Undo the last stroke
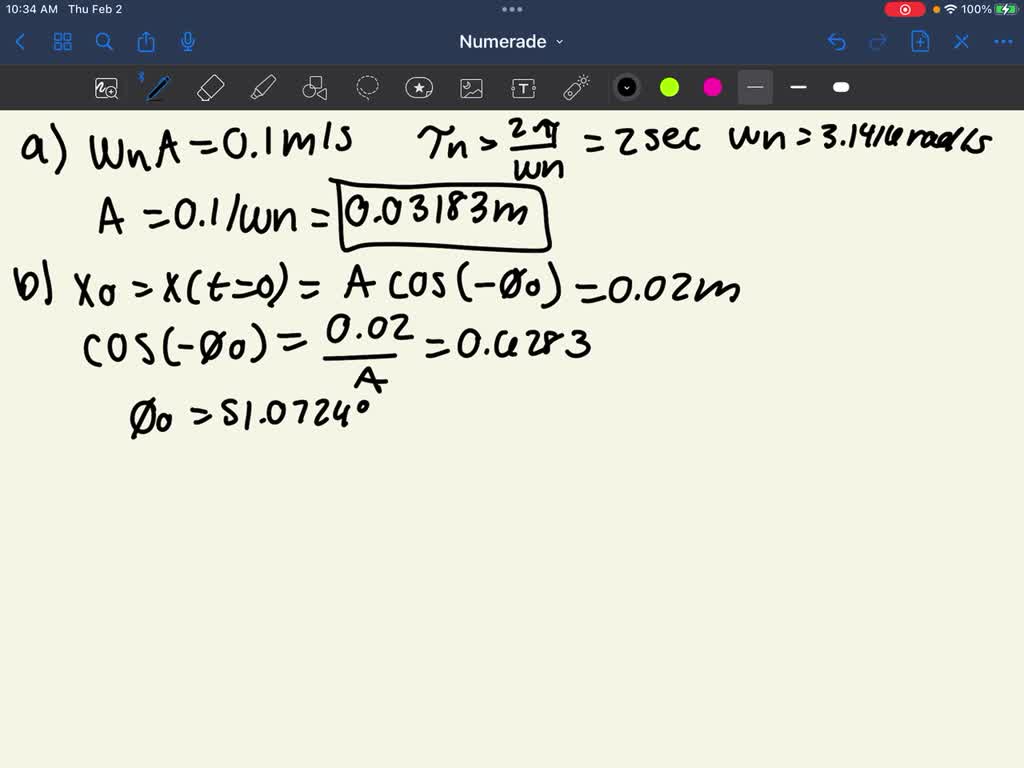1024x768 pixels. [x=838, y=42]
